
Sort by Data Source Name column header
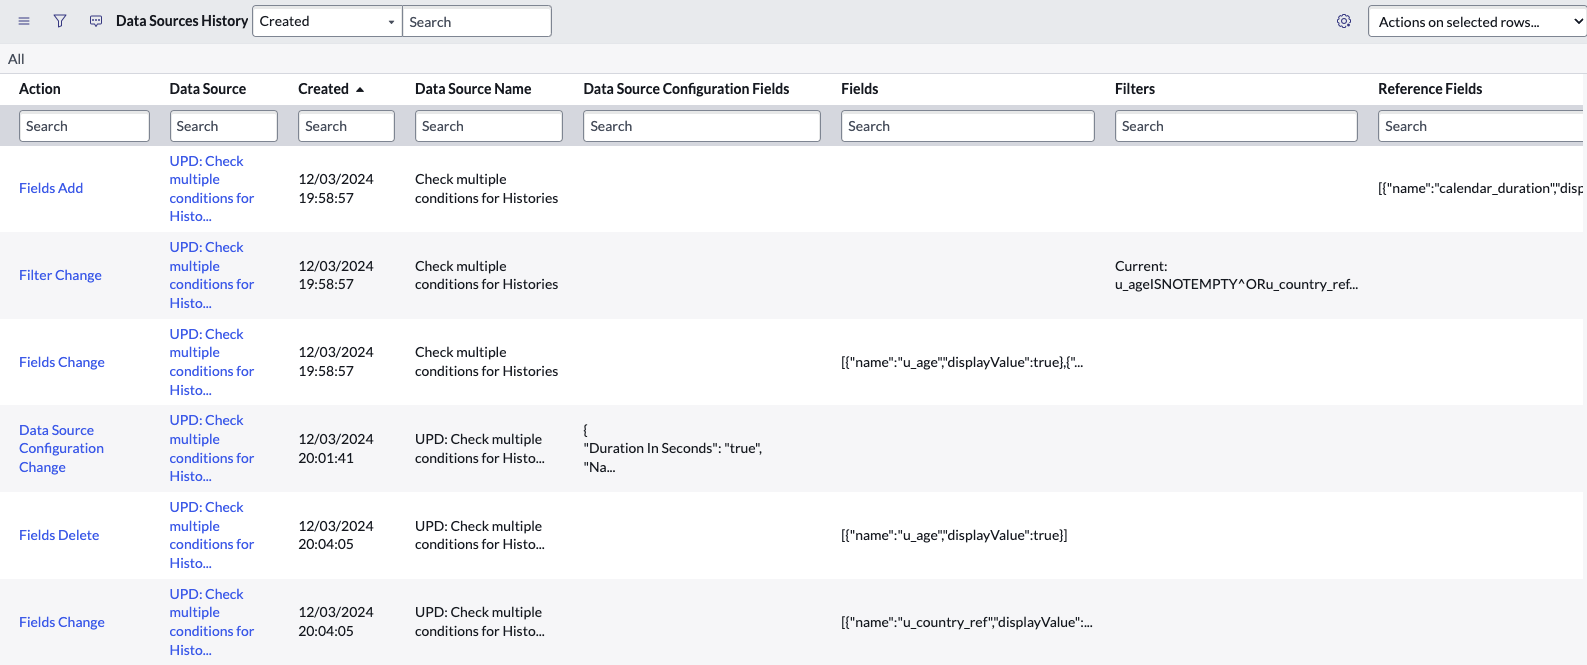[473, 89]
